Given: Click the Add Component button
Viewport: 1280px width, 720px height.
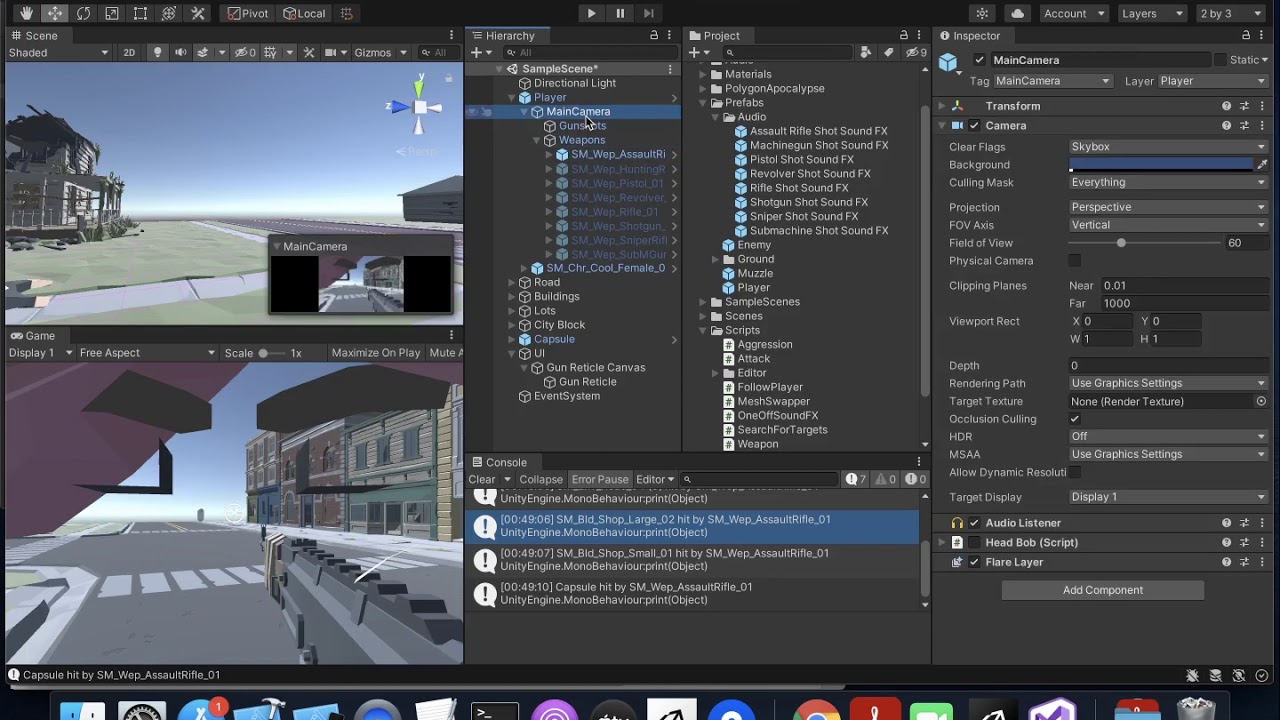Looking at the screenshot, I should click(1102, 590).
